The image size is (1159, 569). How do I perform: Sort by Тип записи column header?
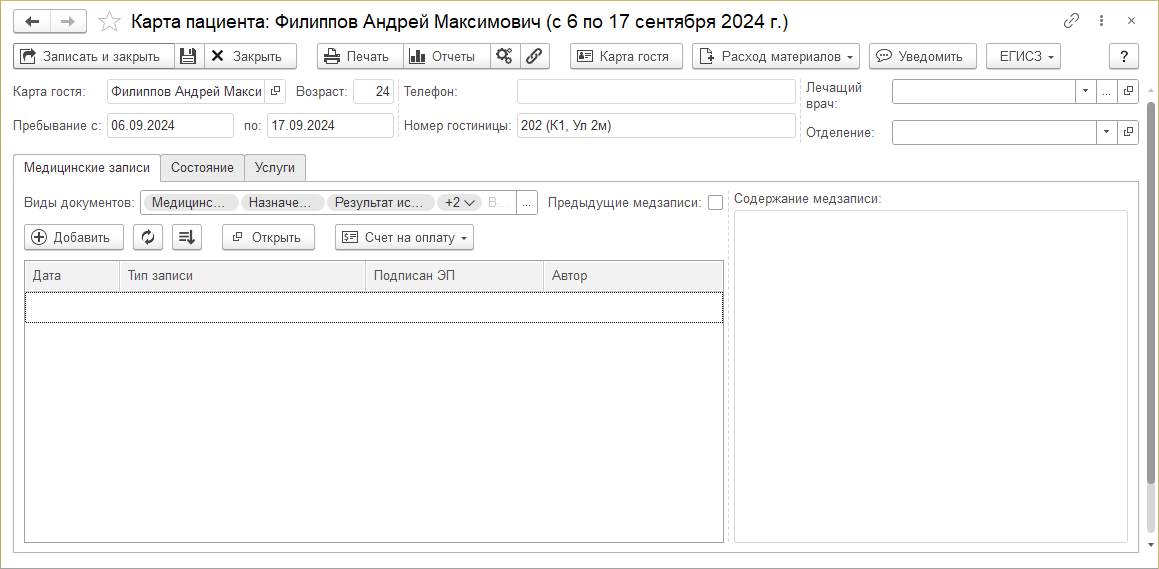tap(242, 276)
